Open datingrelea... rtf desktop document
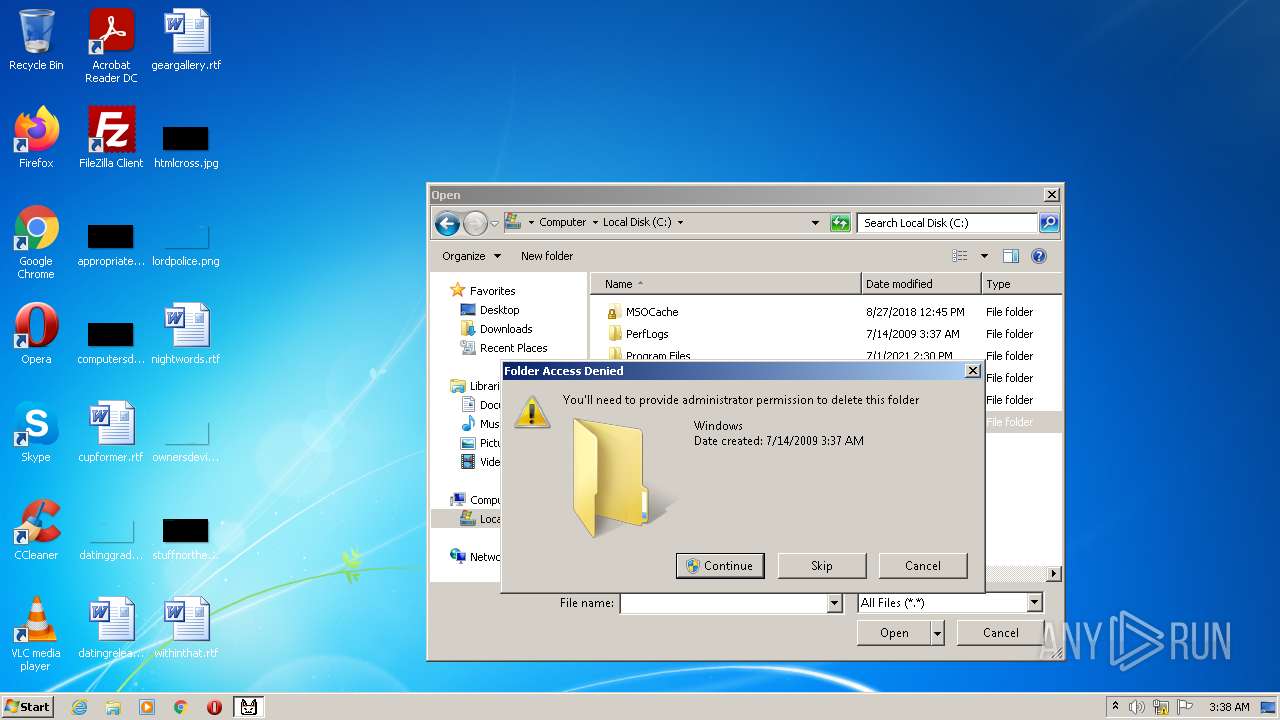 click(x=111, y=628)
